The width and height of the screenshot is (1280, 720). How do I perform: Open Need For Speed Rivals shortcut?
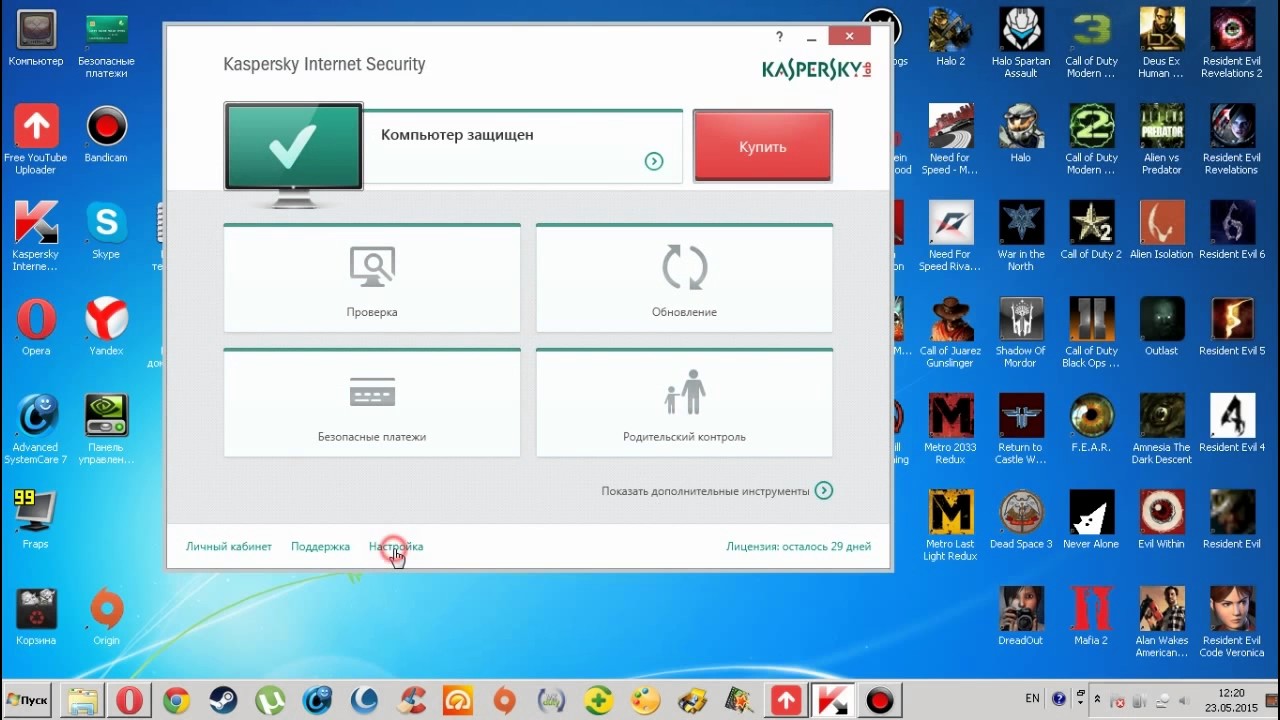(951, 236)
